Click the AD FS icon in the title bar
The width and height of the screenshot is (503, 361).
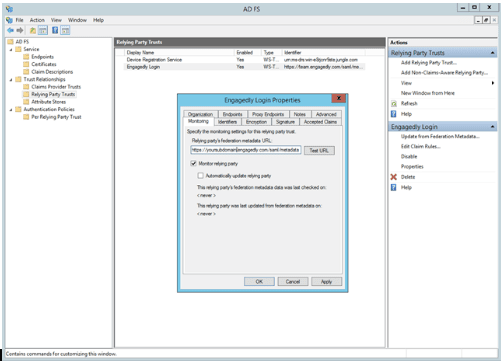[9, 9]
